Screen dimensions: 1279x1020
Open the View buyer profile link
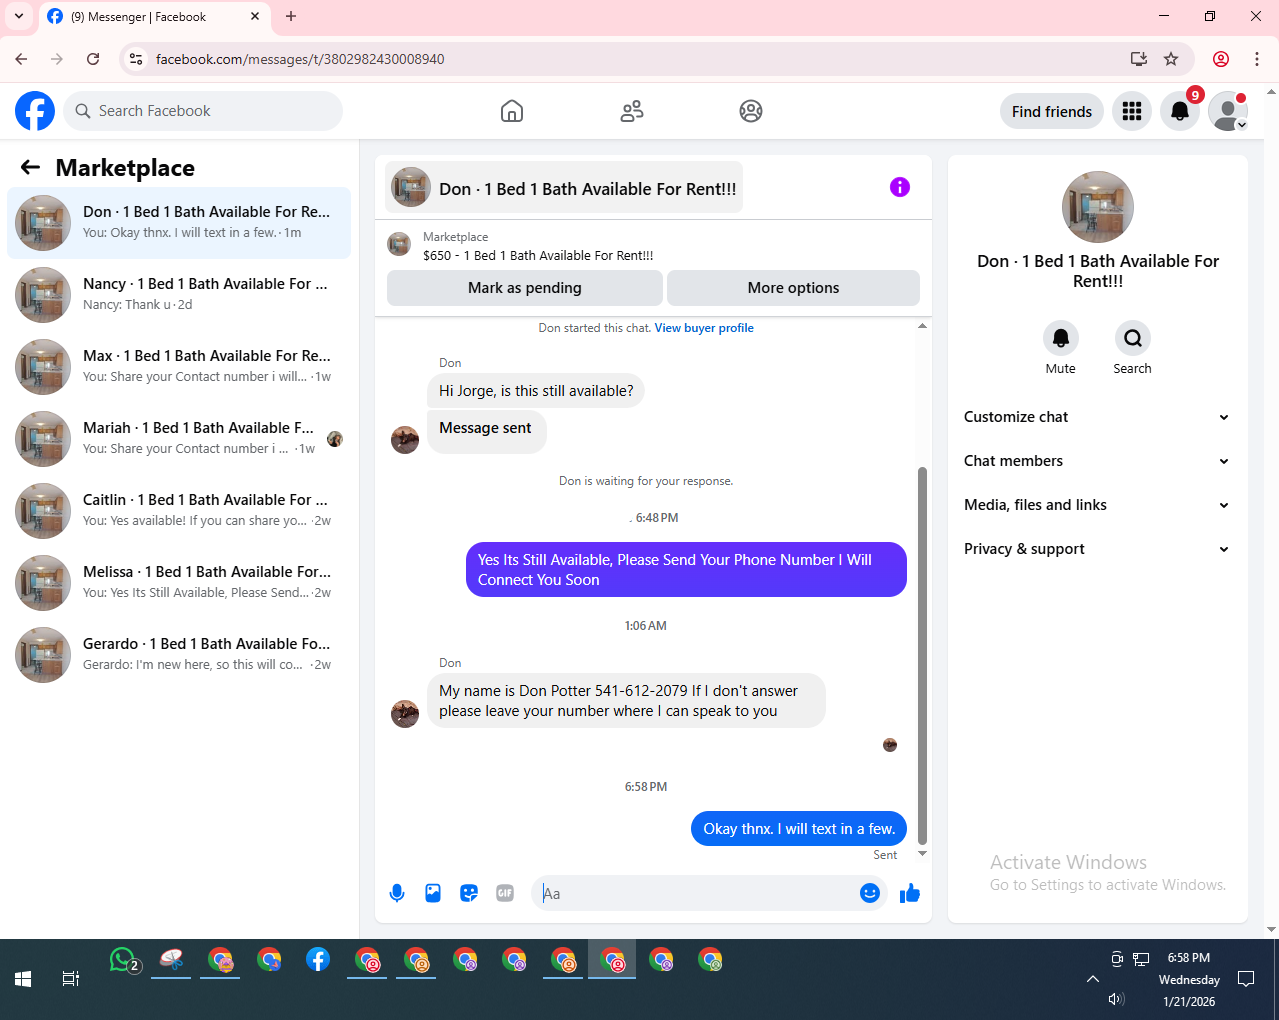(704, 328)
